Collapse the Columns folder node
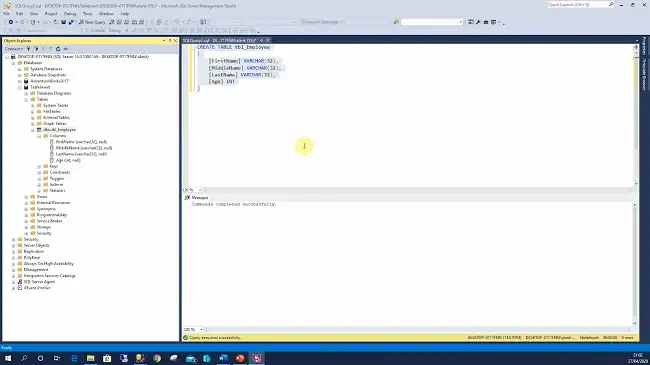The image size is (650, 365). (x=39, y=136)
